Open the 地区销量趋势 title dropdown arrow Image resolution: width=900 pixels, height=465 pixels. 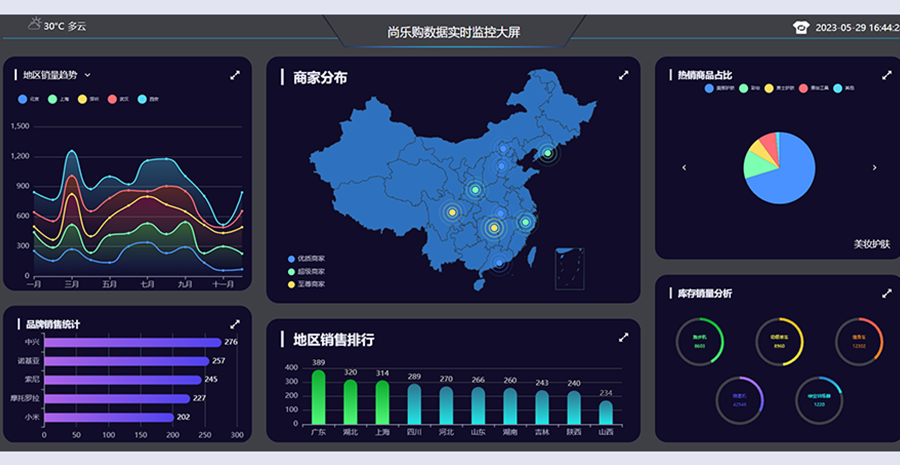(x=87, y=75)
